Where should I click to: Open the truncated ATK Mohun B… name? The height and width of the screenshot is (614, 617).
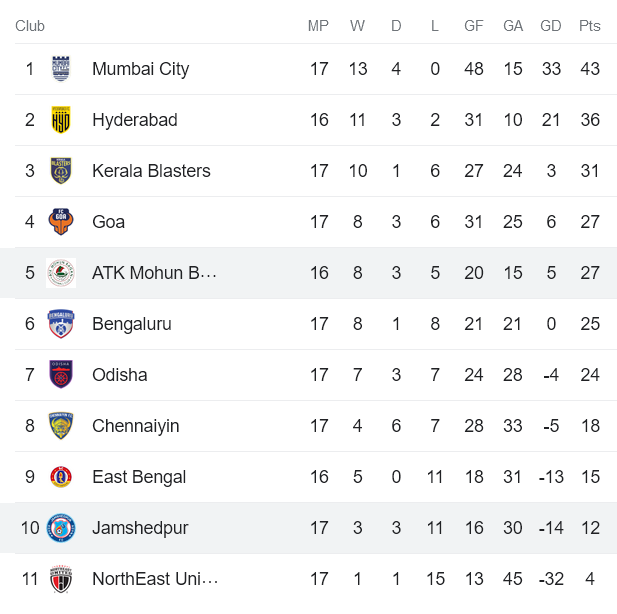click(x=154, y=273)
